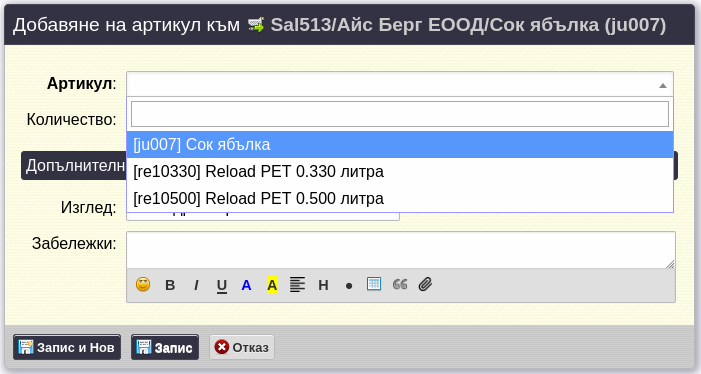The width and height of the screenshot is (701, 374).
Task: Insert a table with grid icon
Action: point(374,284)
